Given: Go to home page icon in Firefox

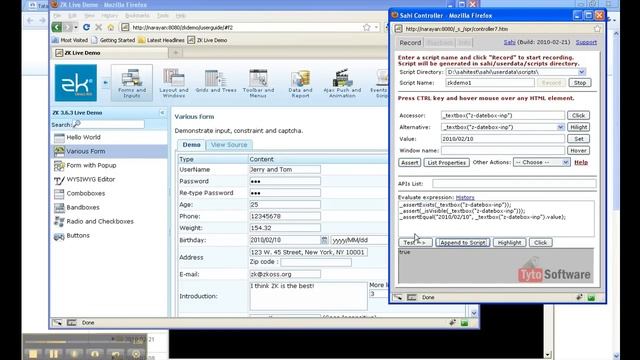Looking at the screenshot, I should tap(111, 27).
